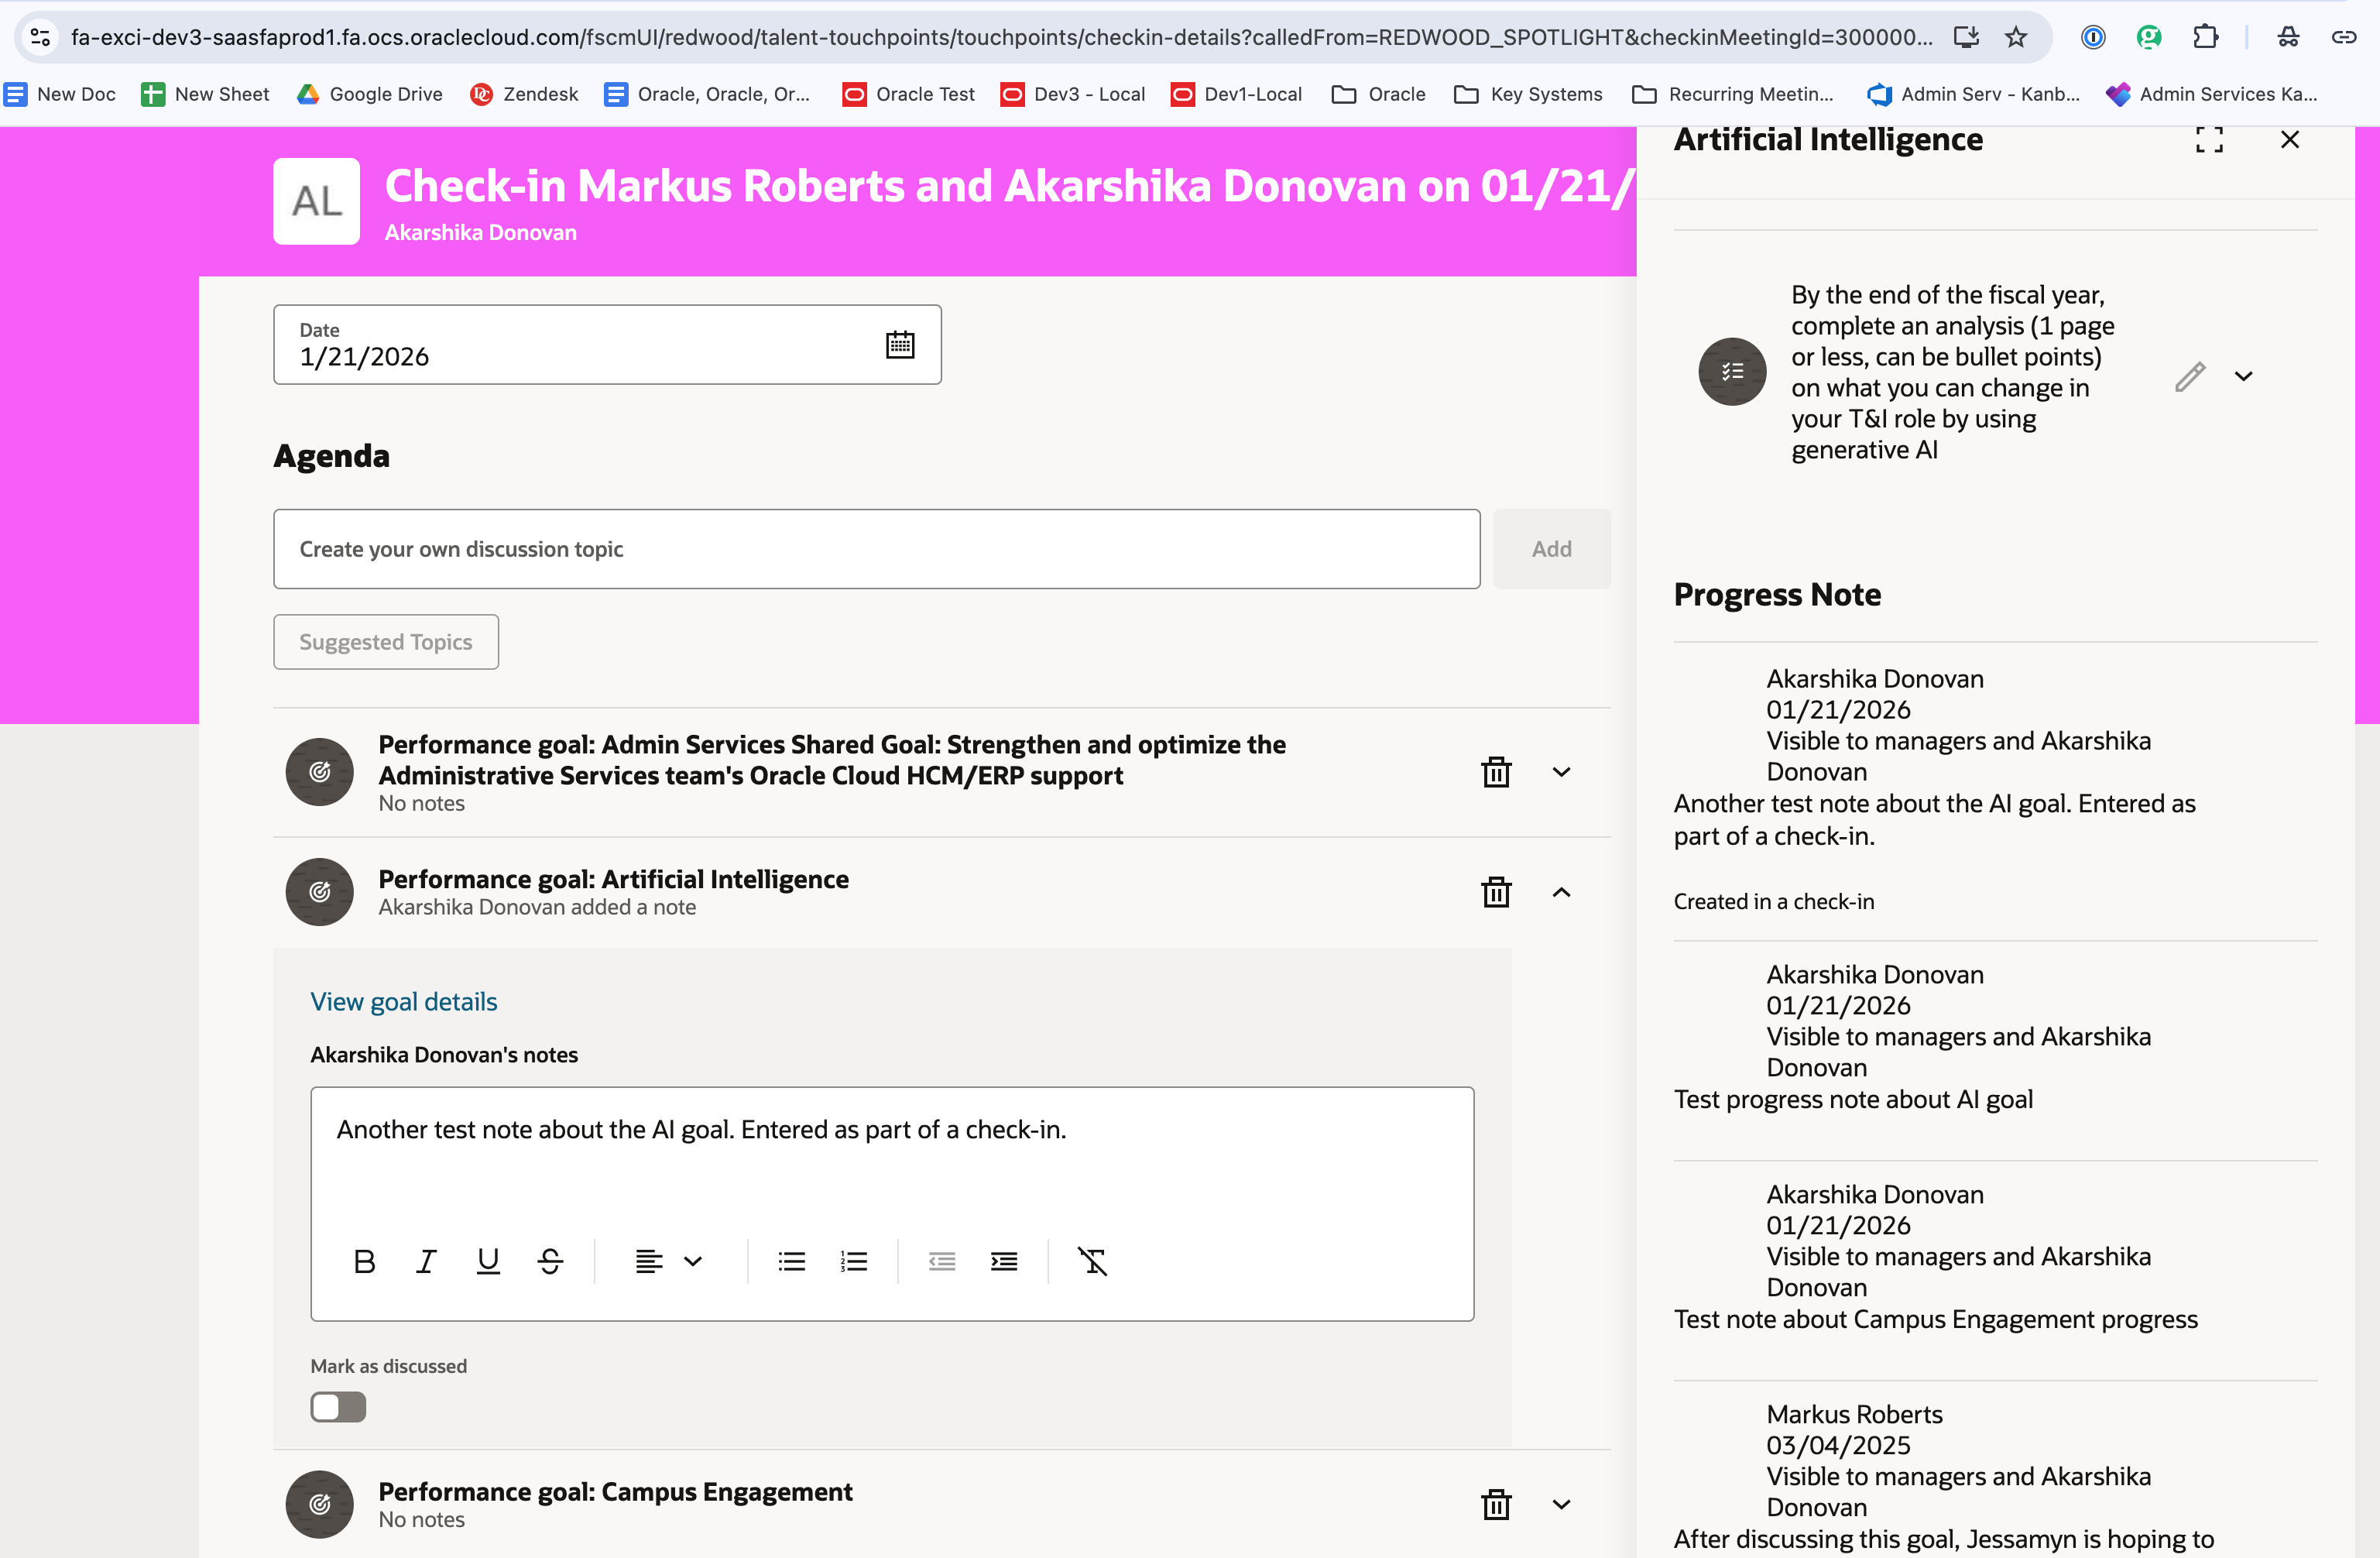Open browser extensions puzzle icon
Viewport: 2380px width, 1558px height.
pyautogui.click(x=2205, y=37)
